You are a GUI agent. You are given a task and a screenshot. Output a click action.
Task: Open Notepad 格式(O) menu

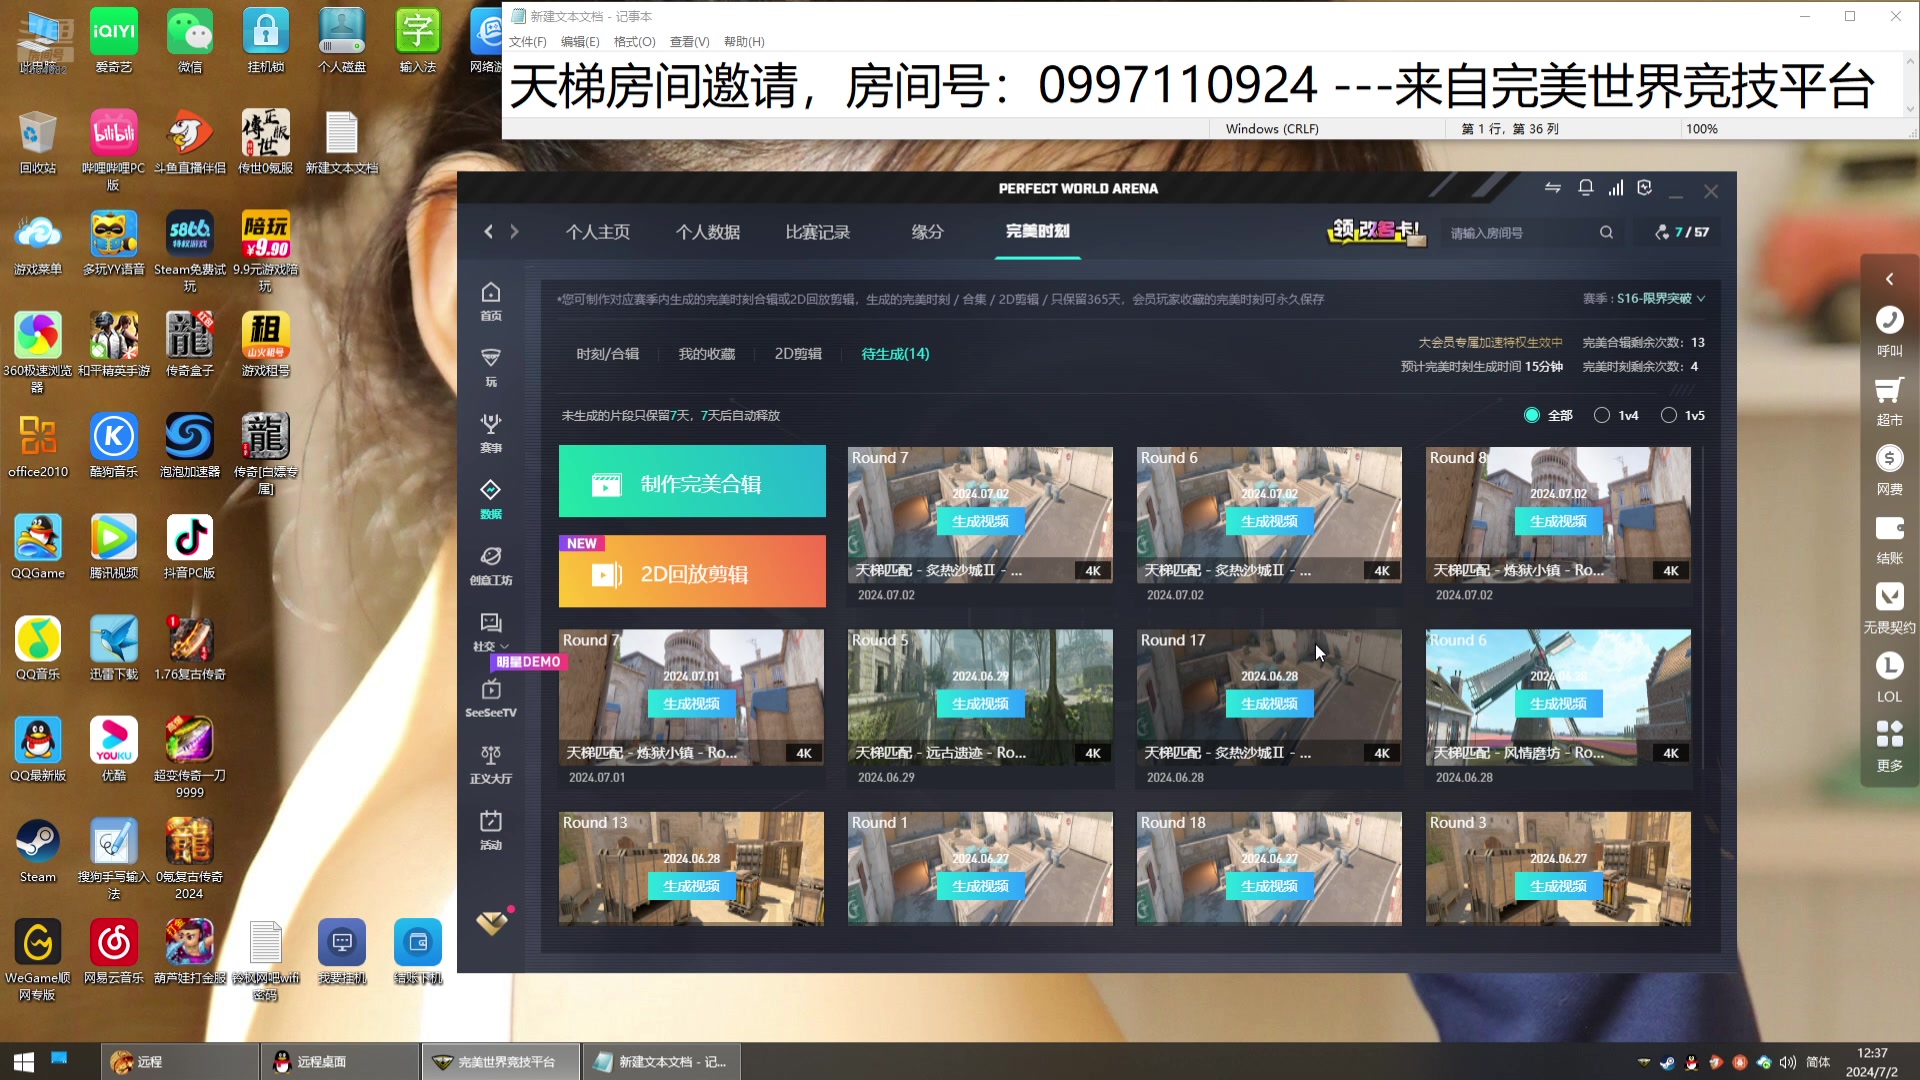(x=634, y=42)
